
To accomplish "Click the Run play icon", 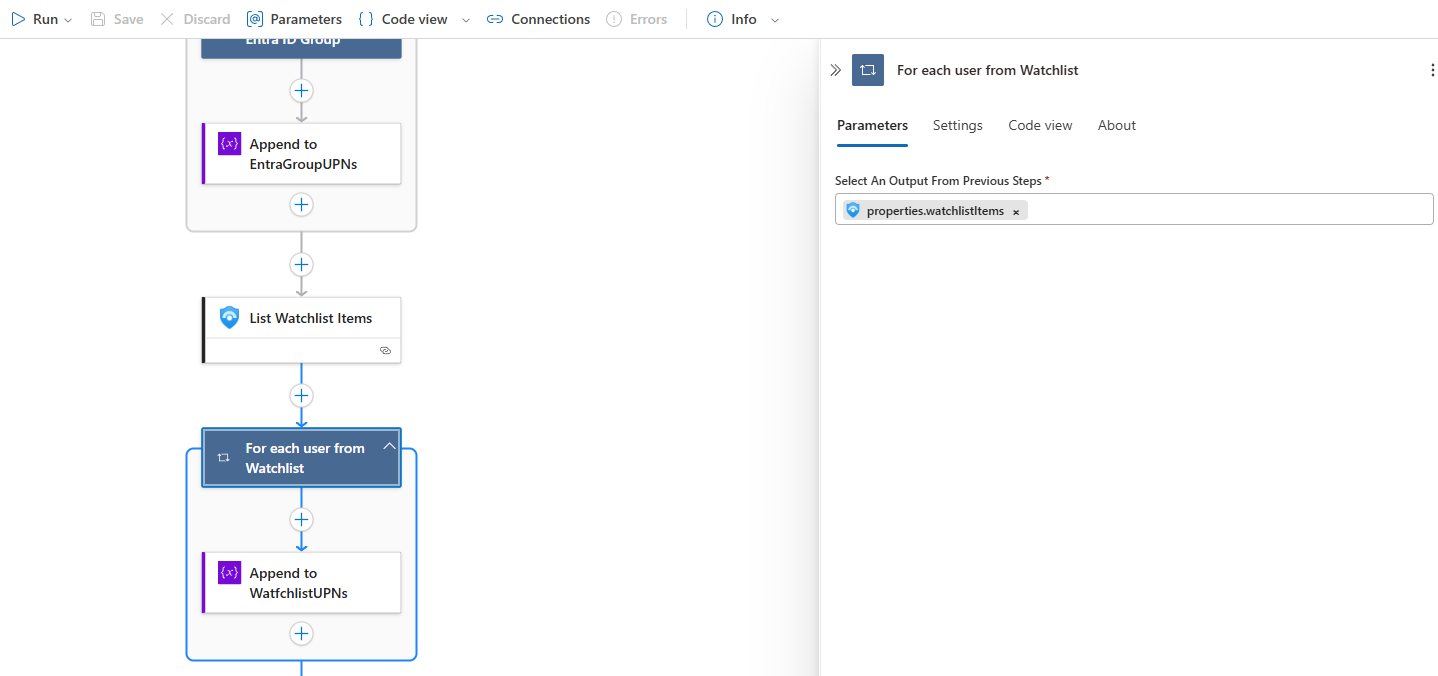I will coord(18,19).
